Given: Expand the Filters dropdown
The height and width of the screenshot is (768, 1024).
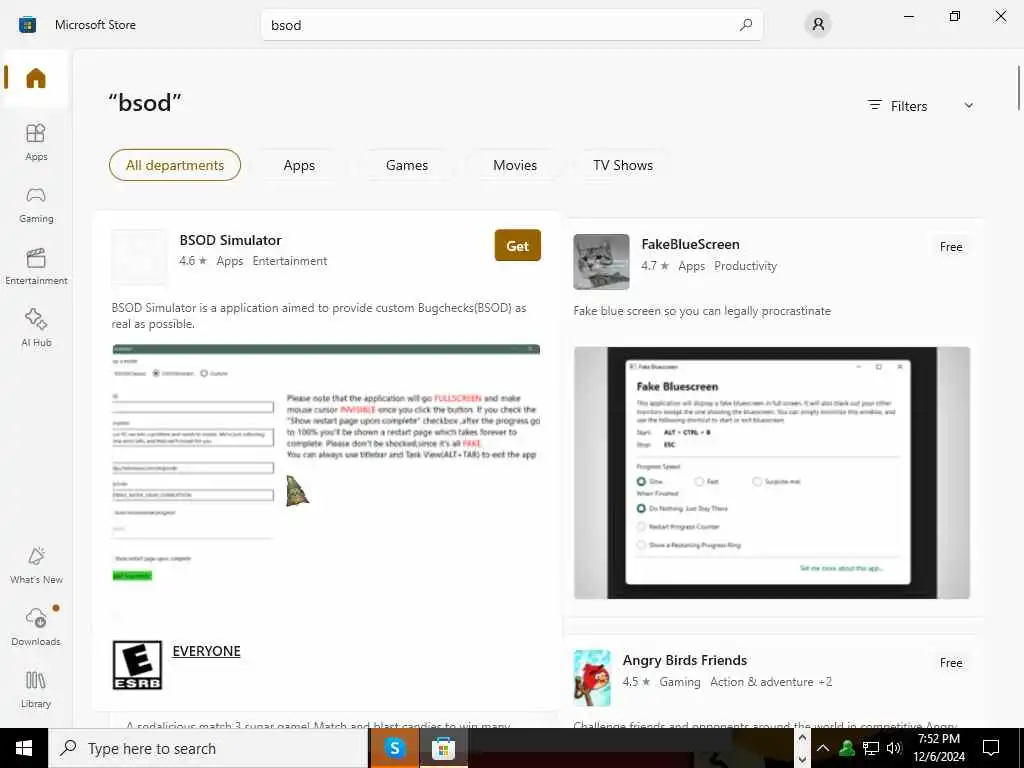Looking at the screenshot, I should [921, 106].
